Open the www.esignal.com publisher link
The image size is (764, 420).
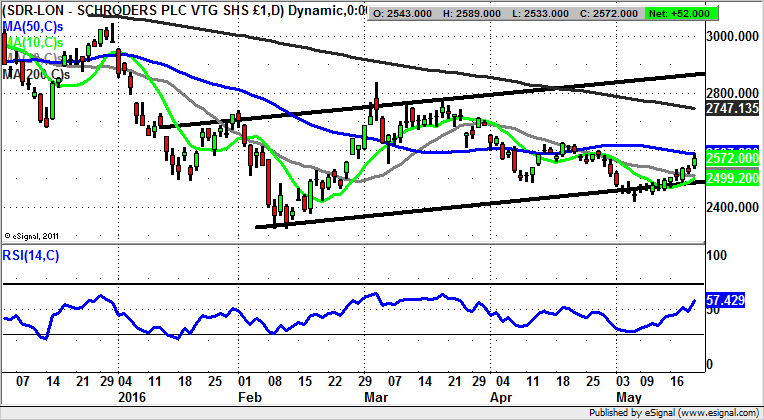[x=716, y=411]
